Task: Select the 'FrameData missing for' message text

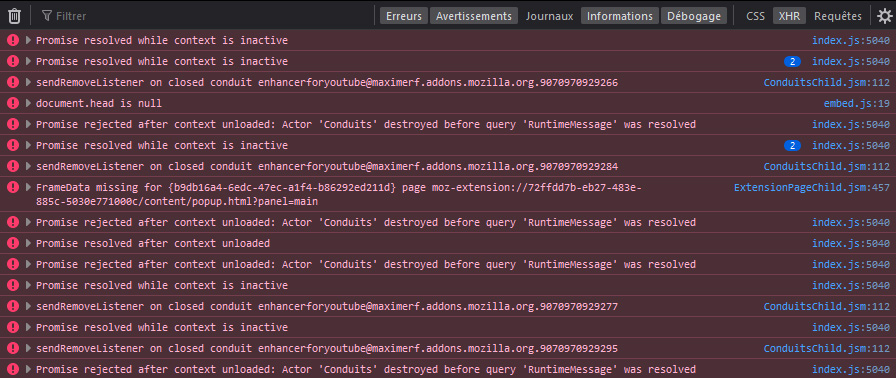Action: pos(339,194)
